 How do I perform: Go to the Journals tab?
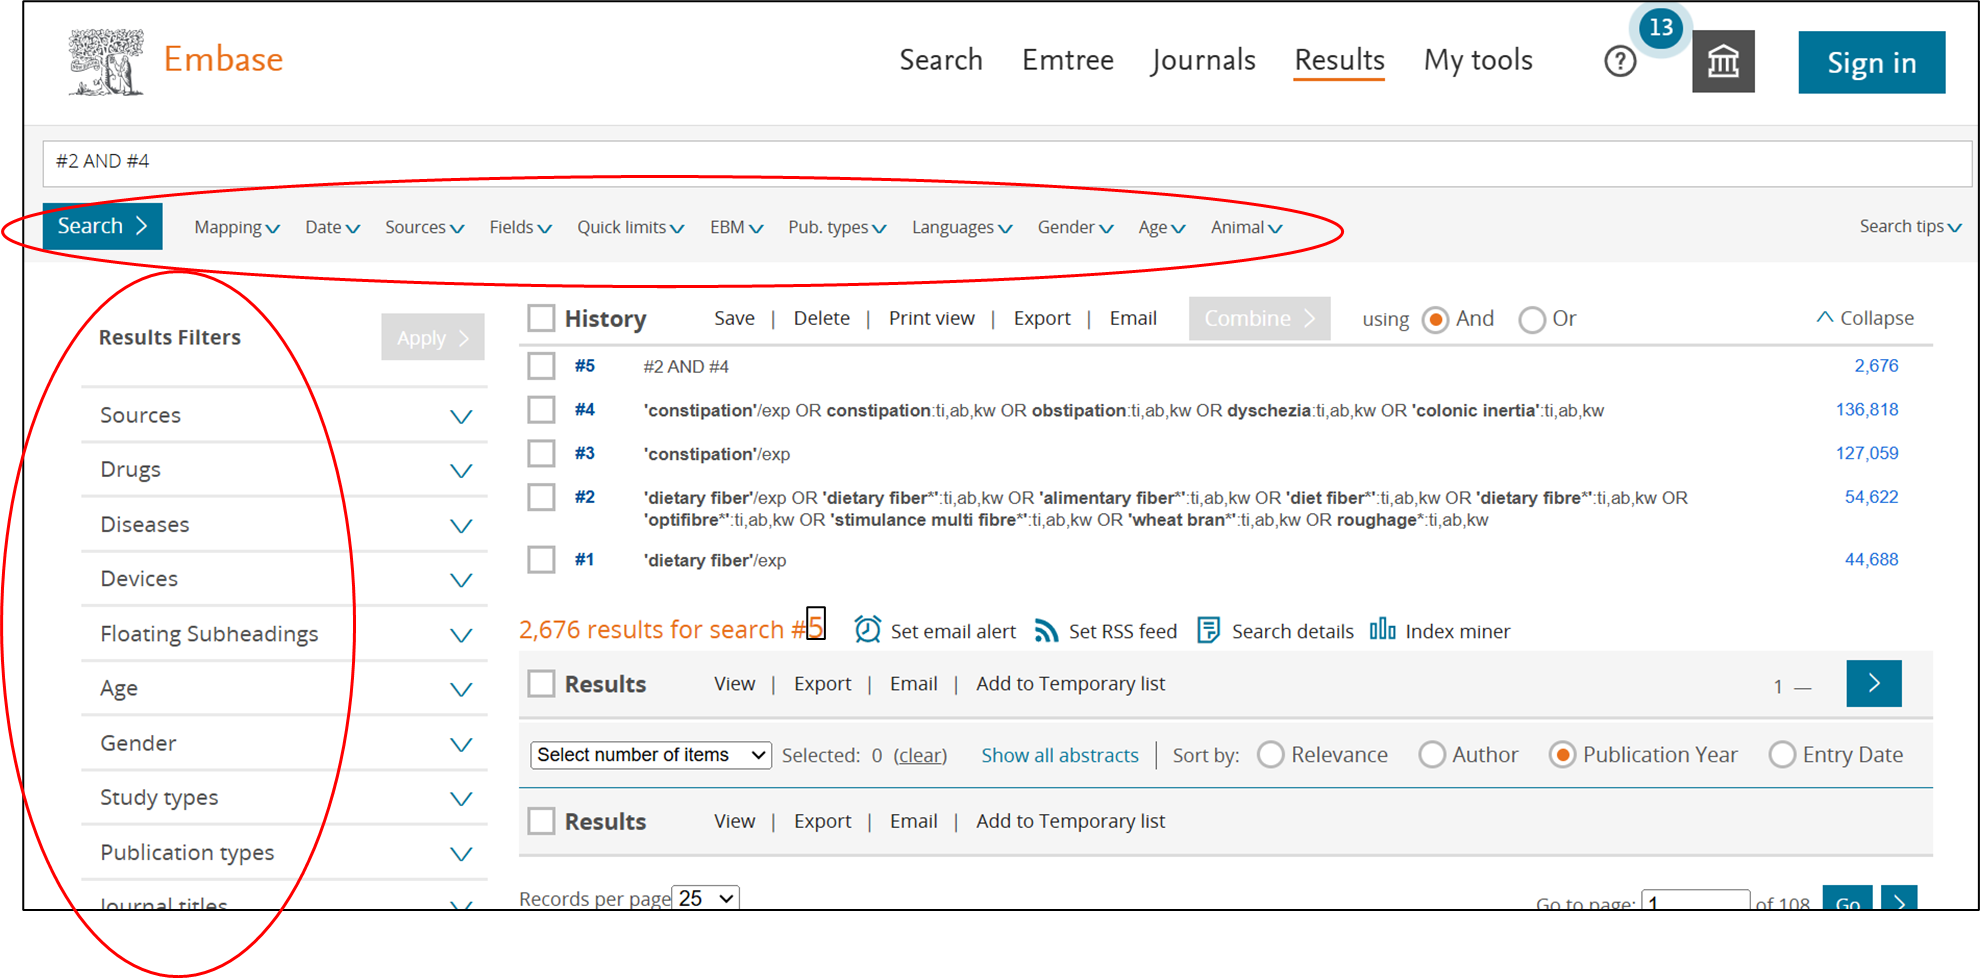click(1203, 60)
